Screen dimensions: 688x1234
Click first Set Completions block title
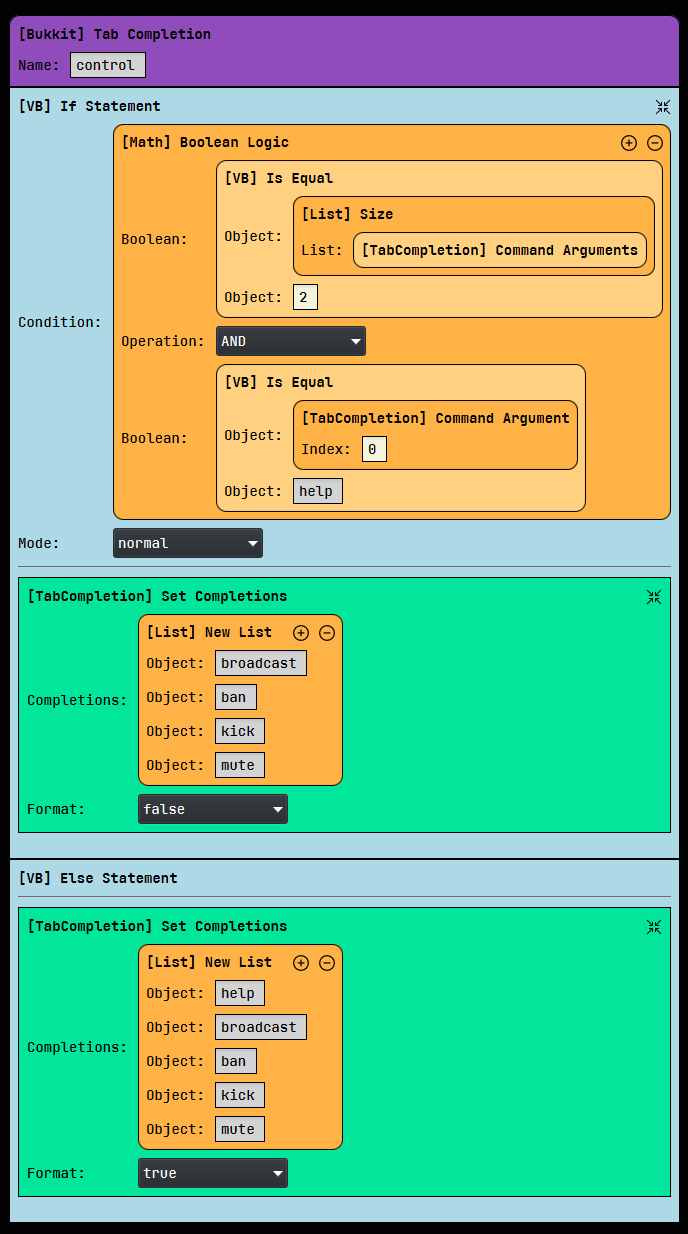157,596
